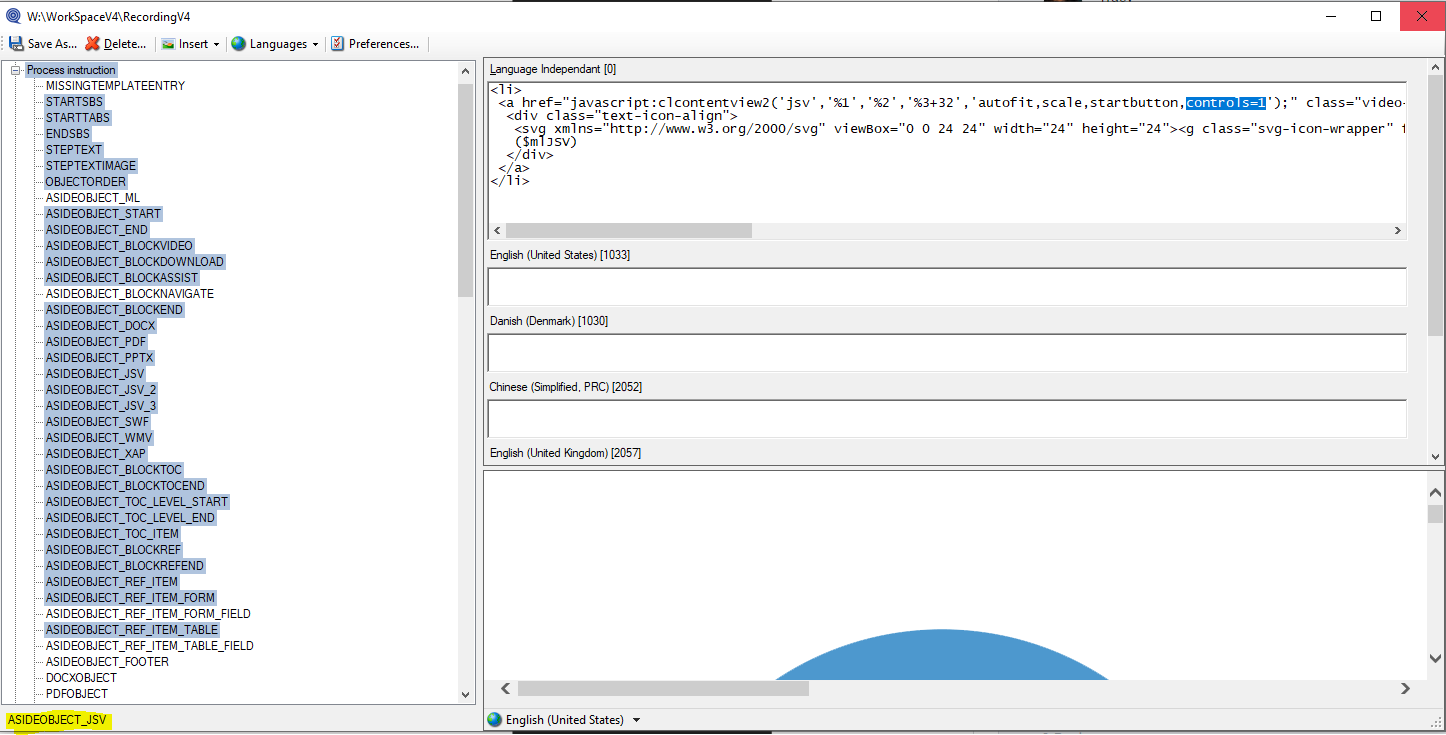Select DOCXOBJECT tree item
This screenshot has width=1446, height=735.
click(x=81, y=678)
